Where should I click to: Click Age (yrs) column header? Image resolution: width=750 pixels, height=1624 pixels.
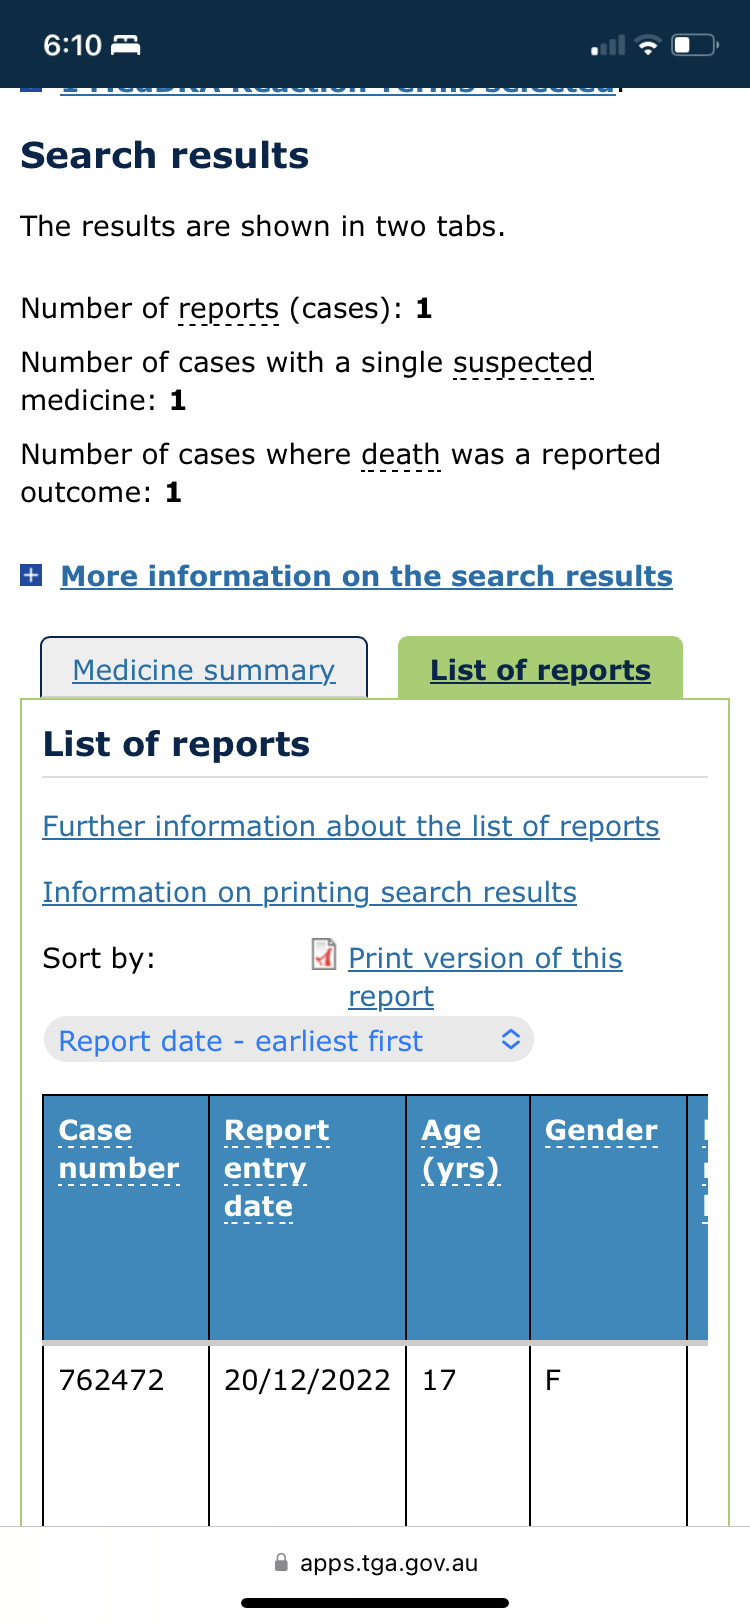[x=460, y=1149]
